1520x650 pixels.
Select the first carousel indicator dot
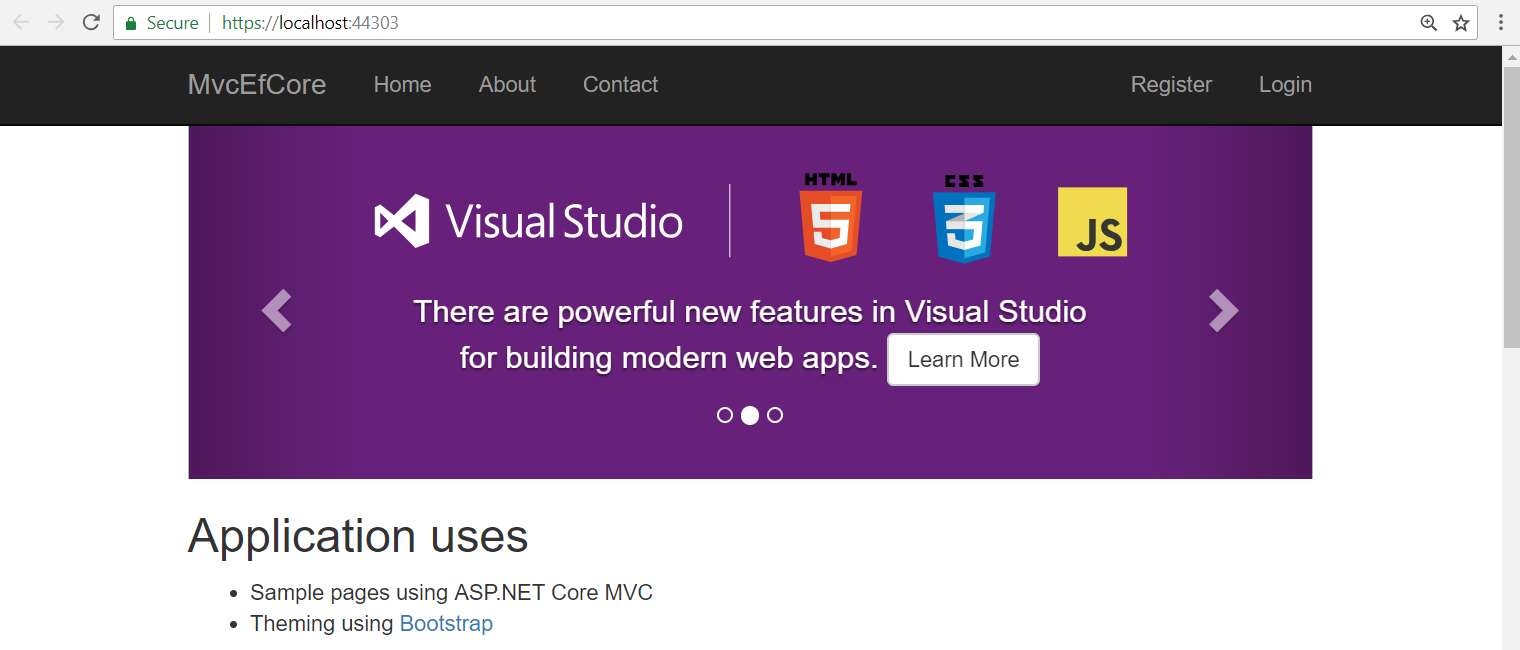(725, 415)
